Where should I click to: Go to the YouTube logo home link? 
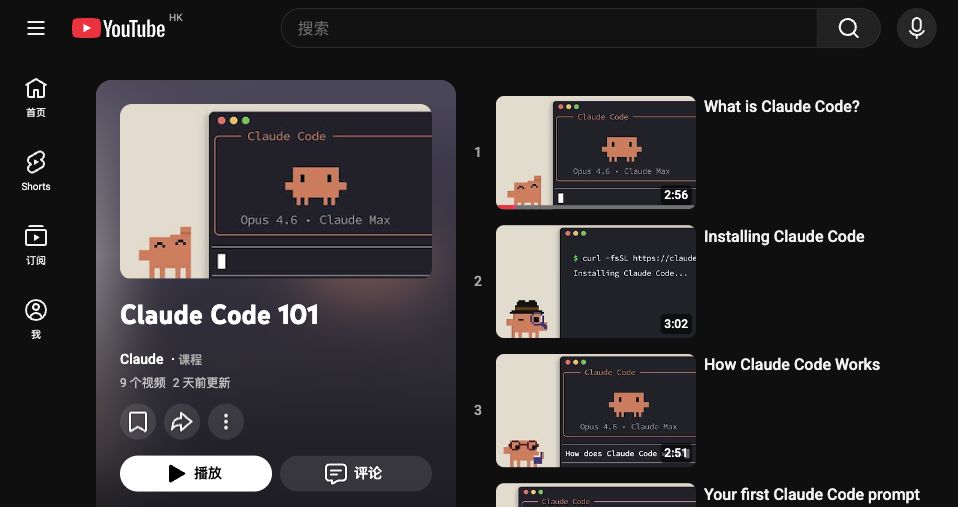point(119,28)
